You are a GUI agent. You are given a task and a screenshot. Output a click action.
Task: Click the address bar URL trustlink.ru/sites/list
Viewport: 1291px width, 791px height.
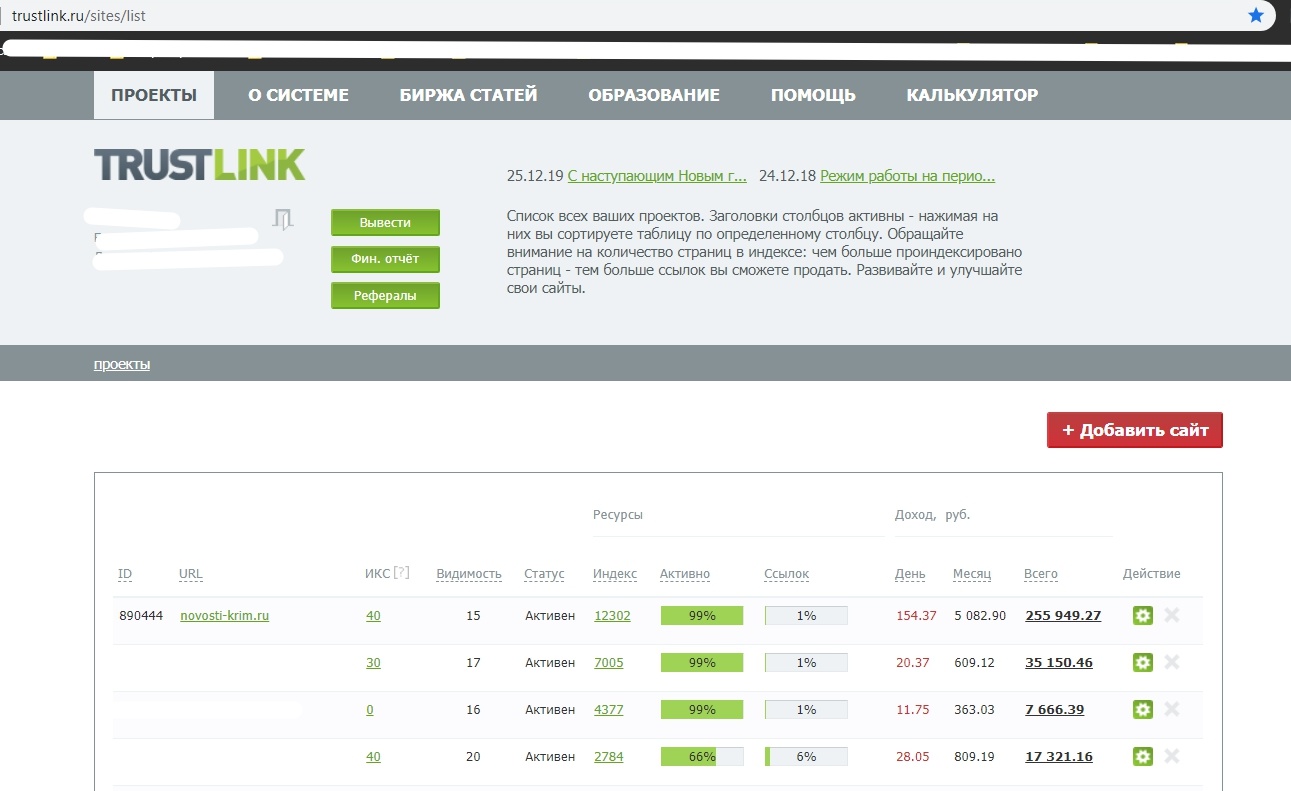[79, 16]
